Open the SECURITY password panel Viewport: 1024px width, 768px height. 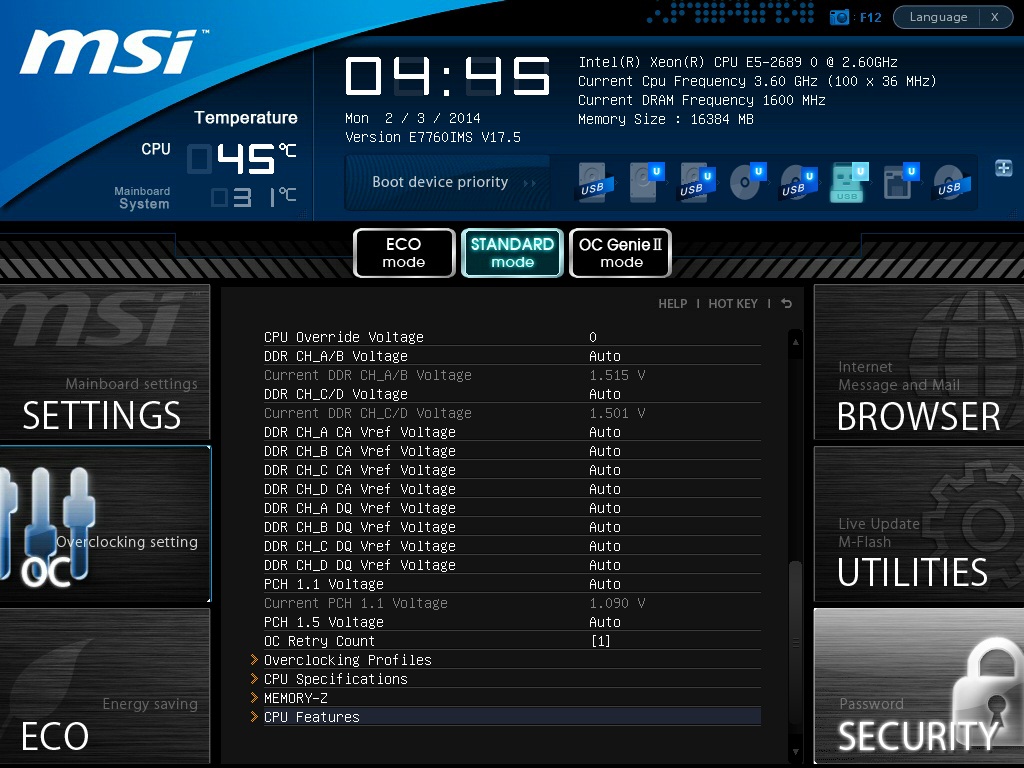point(919,686)
